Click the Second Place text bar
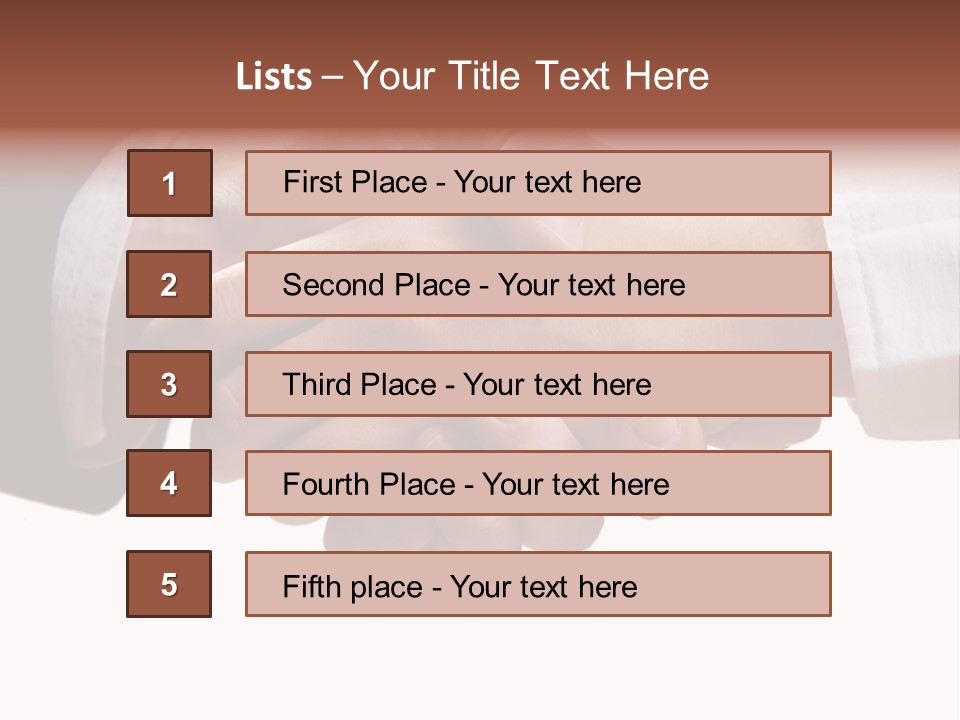This screenshot has height=720, width=960. tap(538, 284)
